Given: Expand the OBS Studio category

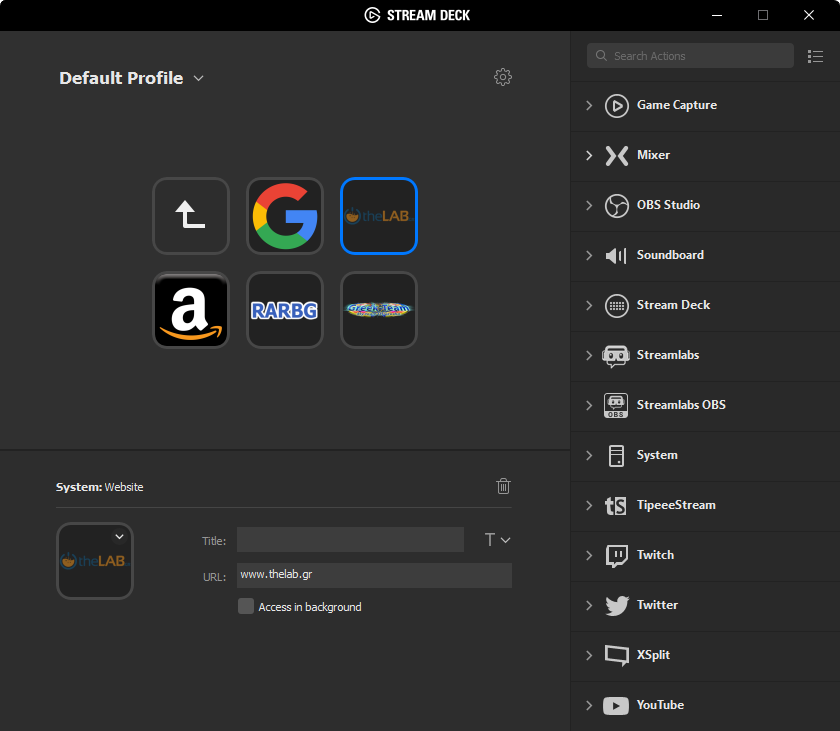Looking at the screenshot, I should 589,206.
